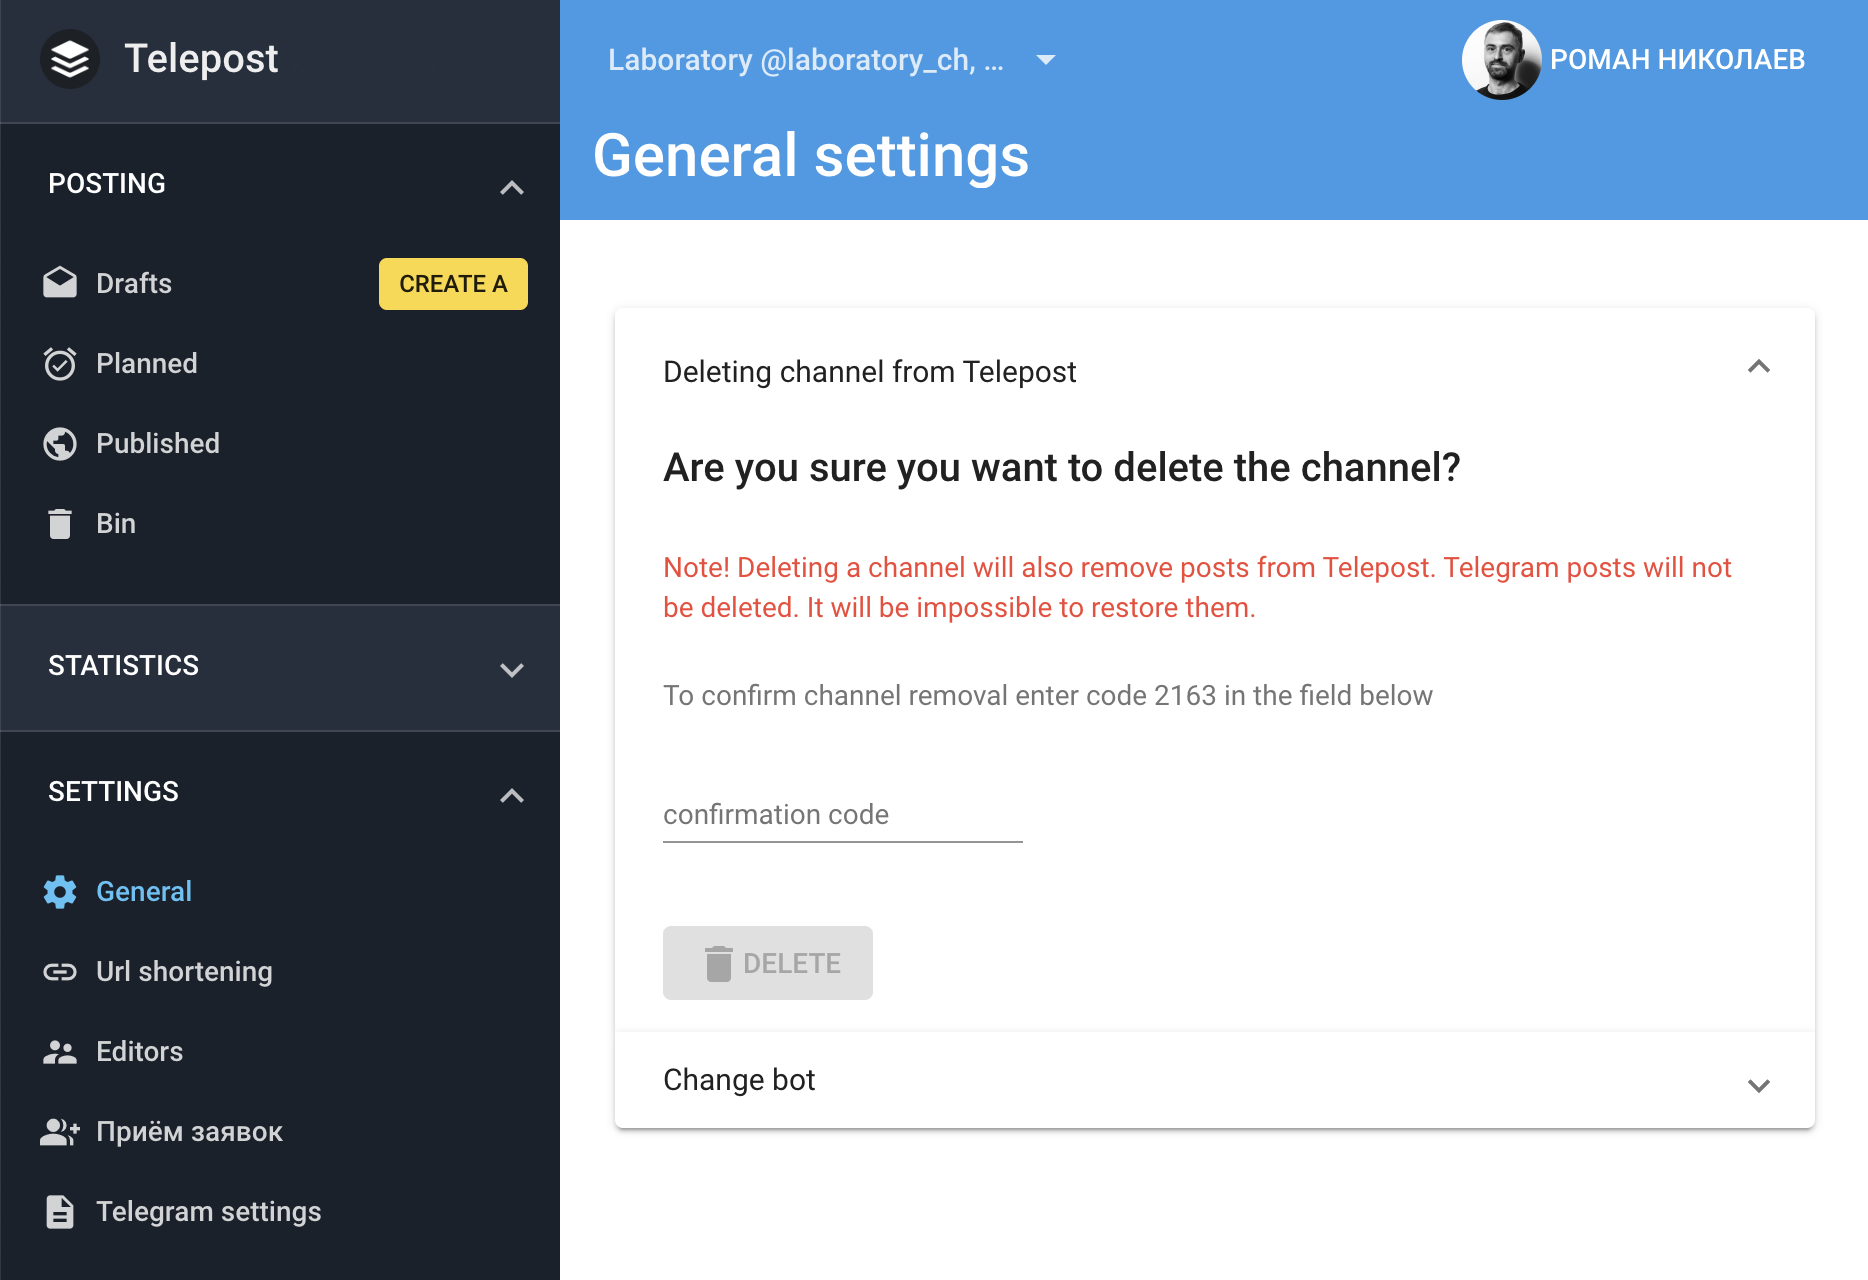Click the General settings page title
1868x1280 pixels.
coord(811,156)
